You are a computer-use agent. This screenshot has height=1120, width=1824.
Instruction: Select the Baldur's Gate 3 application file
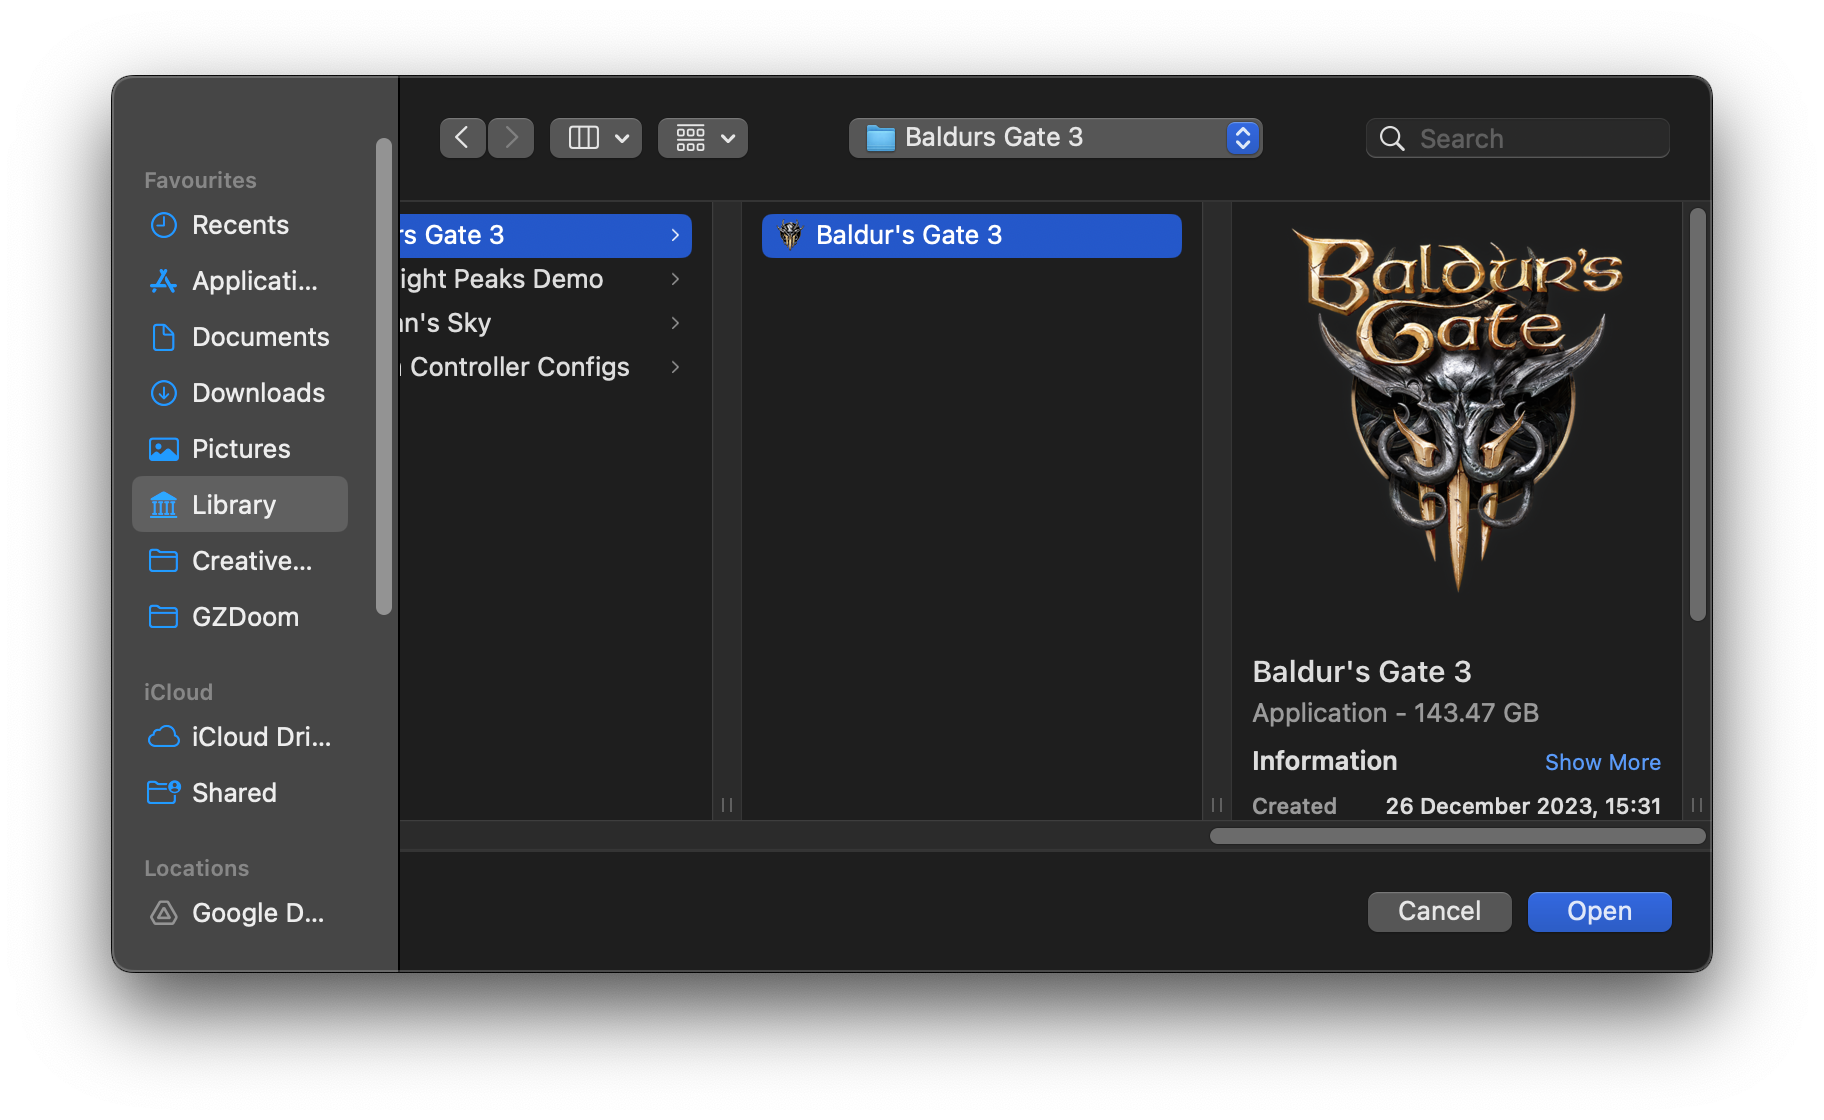[x=971, y=235]
